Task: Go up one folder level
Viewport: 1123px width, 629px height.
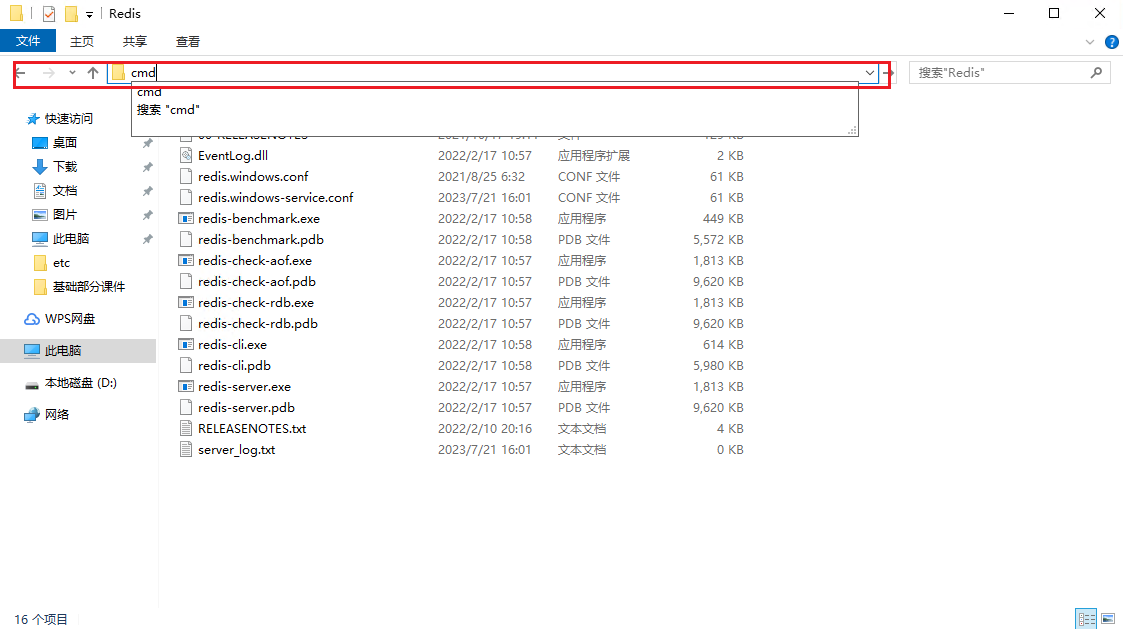Action: (93, 72)
